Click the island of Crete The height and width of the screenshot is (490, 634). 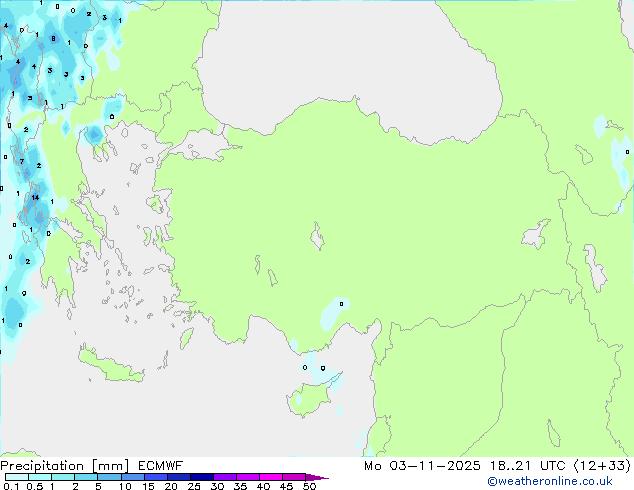click(x=110, y=366)
